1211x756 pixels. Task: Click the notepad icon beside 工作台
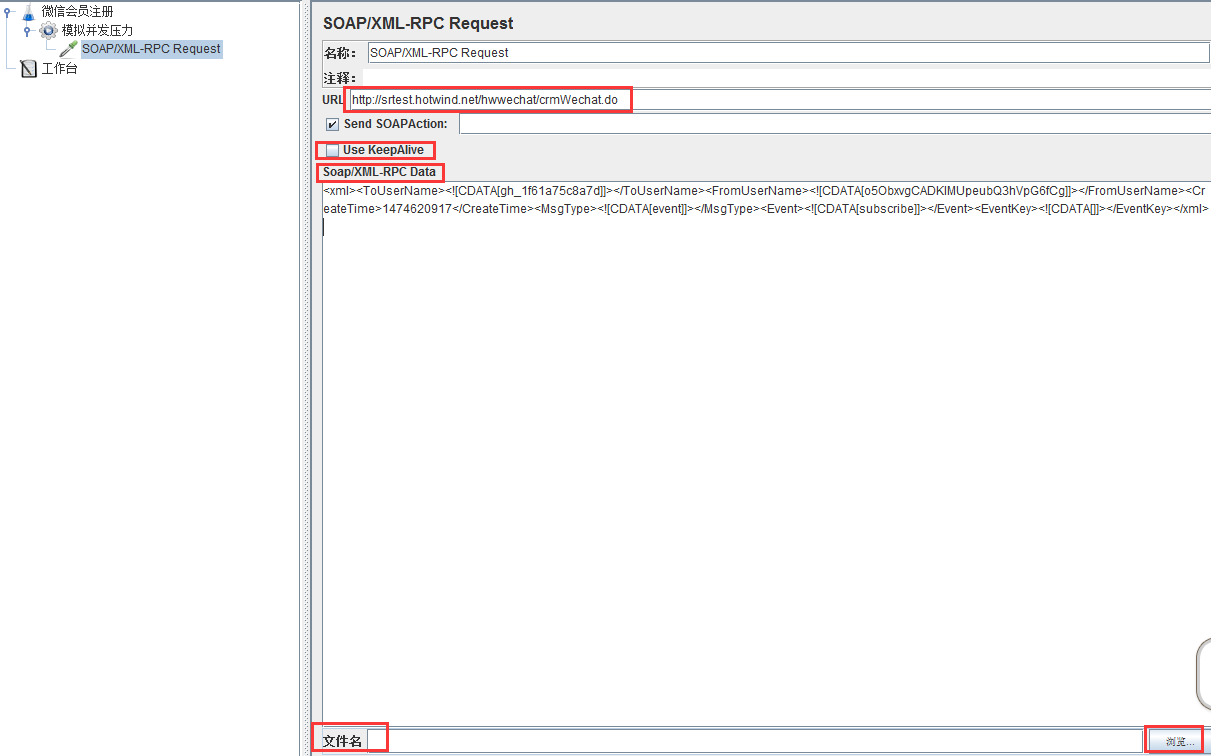point(28,67)
